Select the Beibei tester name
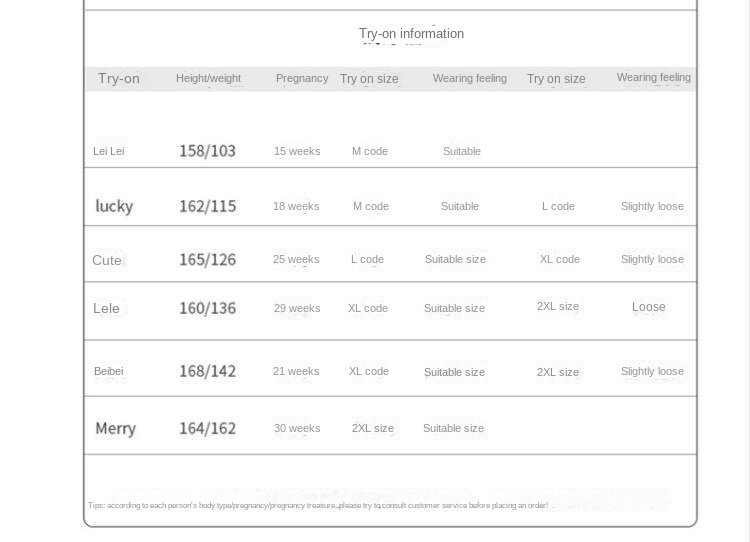750x542 pixels. 108,371
